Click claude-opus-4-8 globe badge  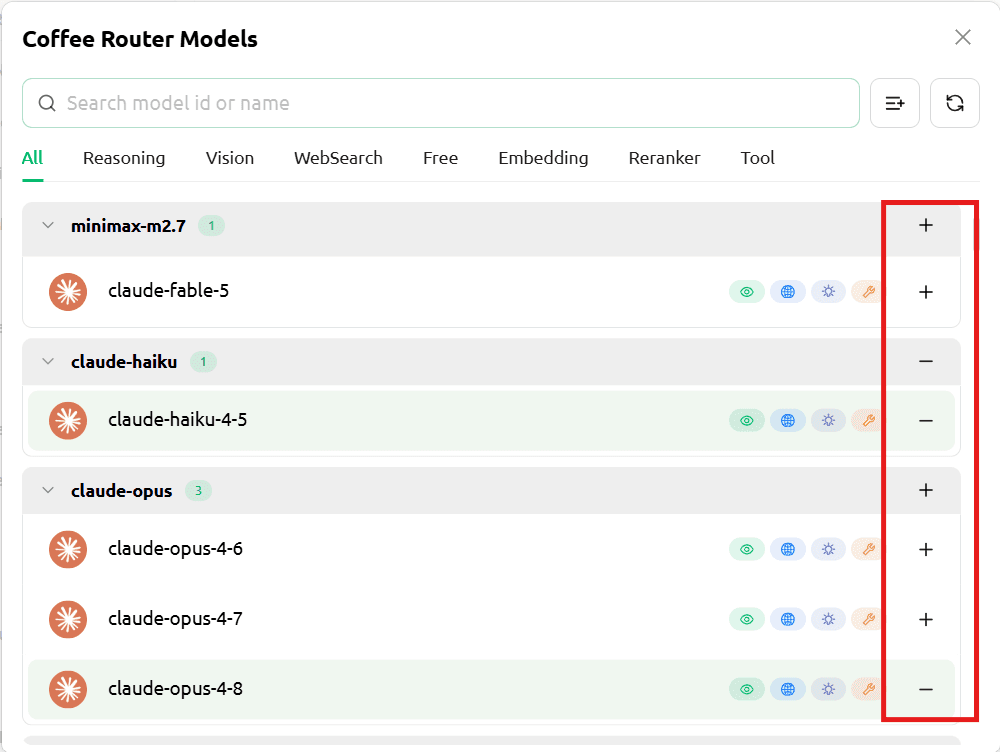788,689
